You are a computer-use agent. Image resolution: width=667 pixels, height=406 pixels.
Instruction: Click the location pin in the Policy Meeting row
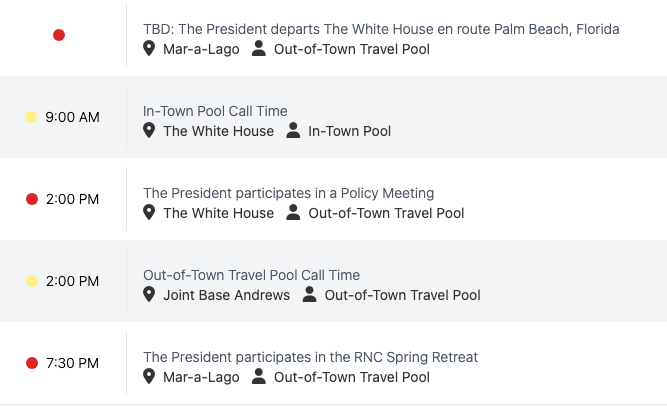150,213
